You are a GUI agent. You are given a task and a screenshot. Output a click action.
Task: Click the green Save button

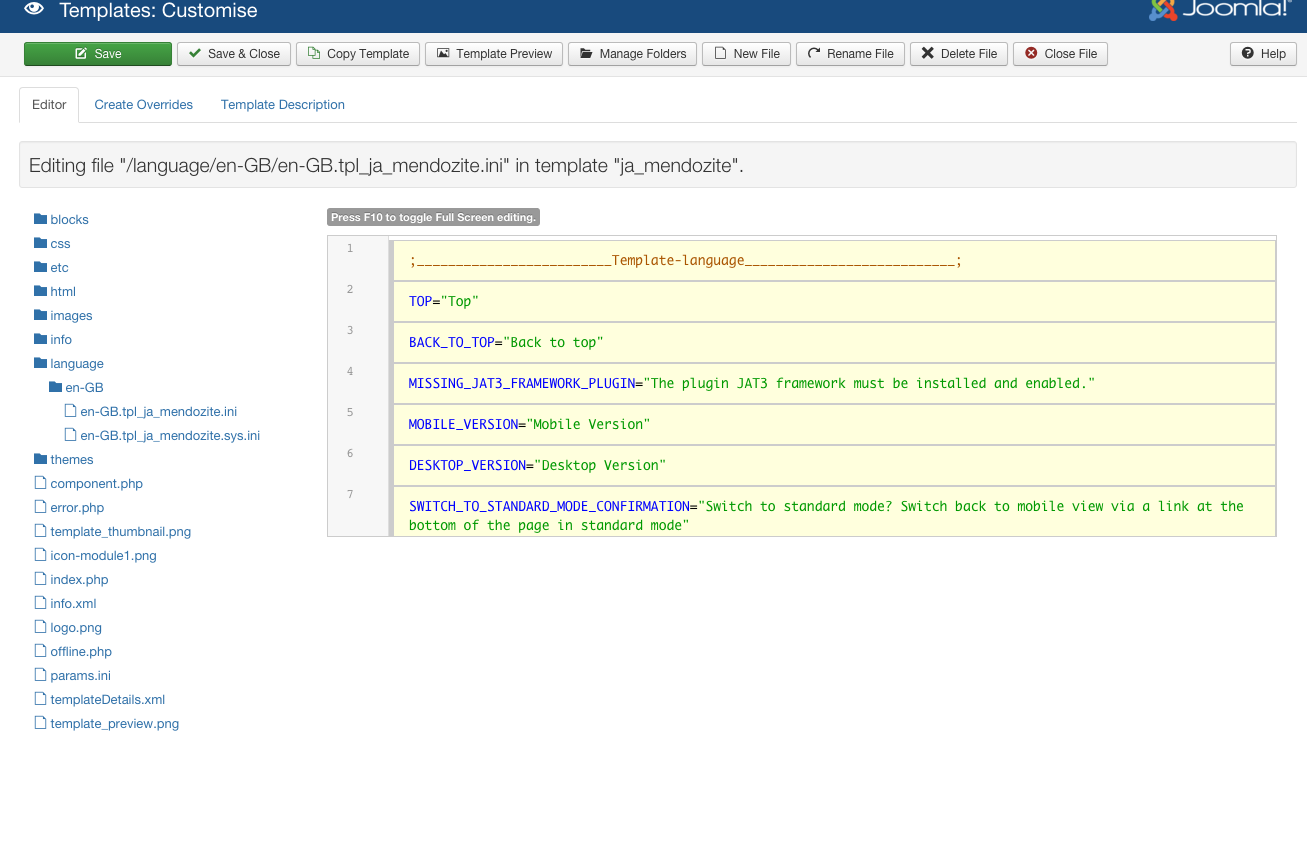tap(98, 54)
